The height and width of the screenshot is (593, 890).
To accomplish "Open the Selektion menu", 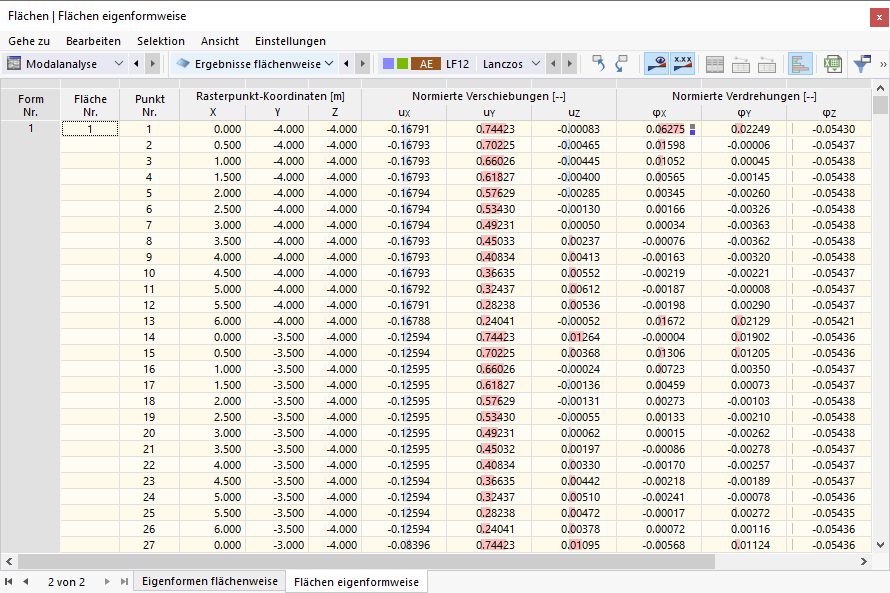I will pos(161,41).
